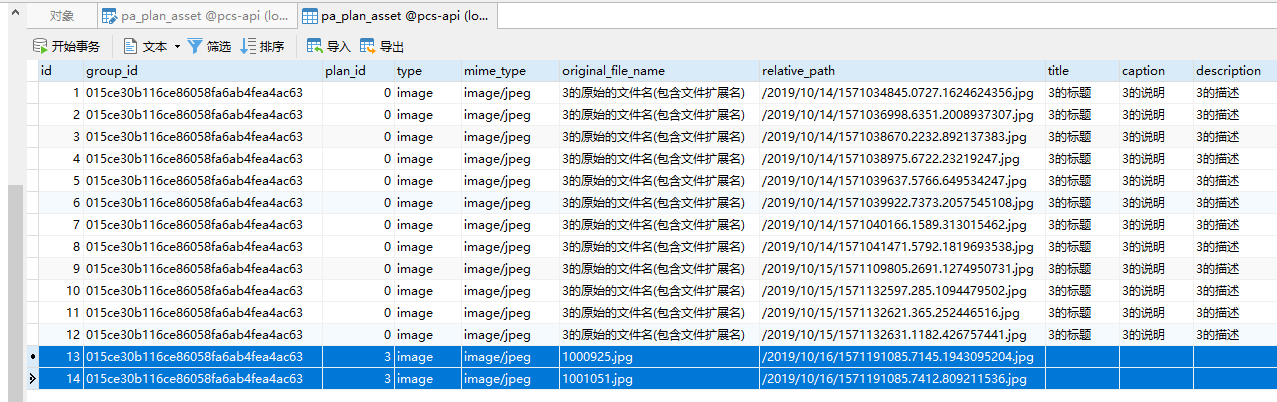Click the table icon on the active pa_plan_asset tab

tap(310, 16)
